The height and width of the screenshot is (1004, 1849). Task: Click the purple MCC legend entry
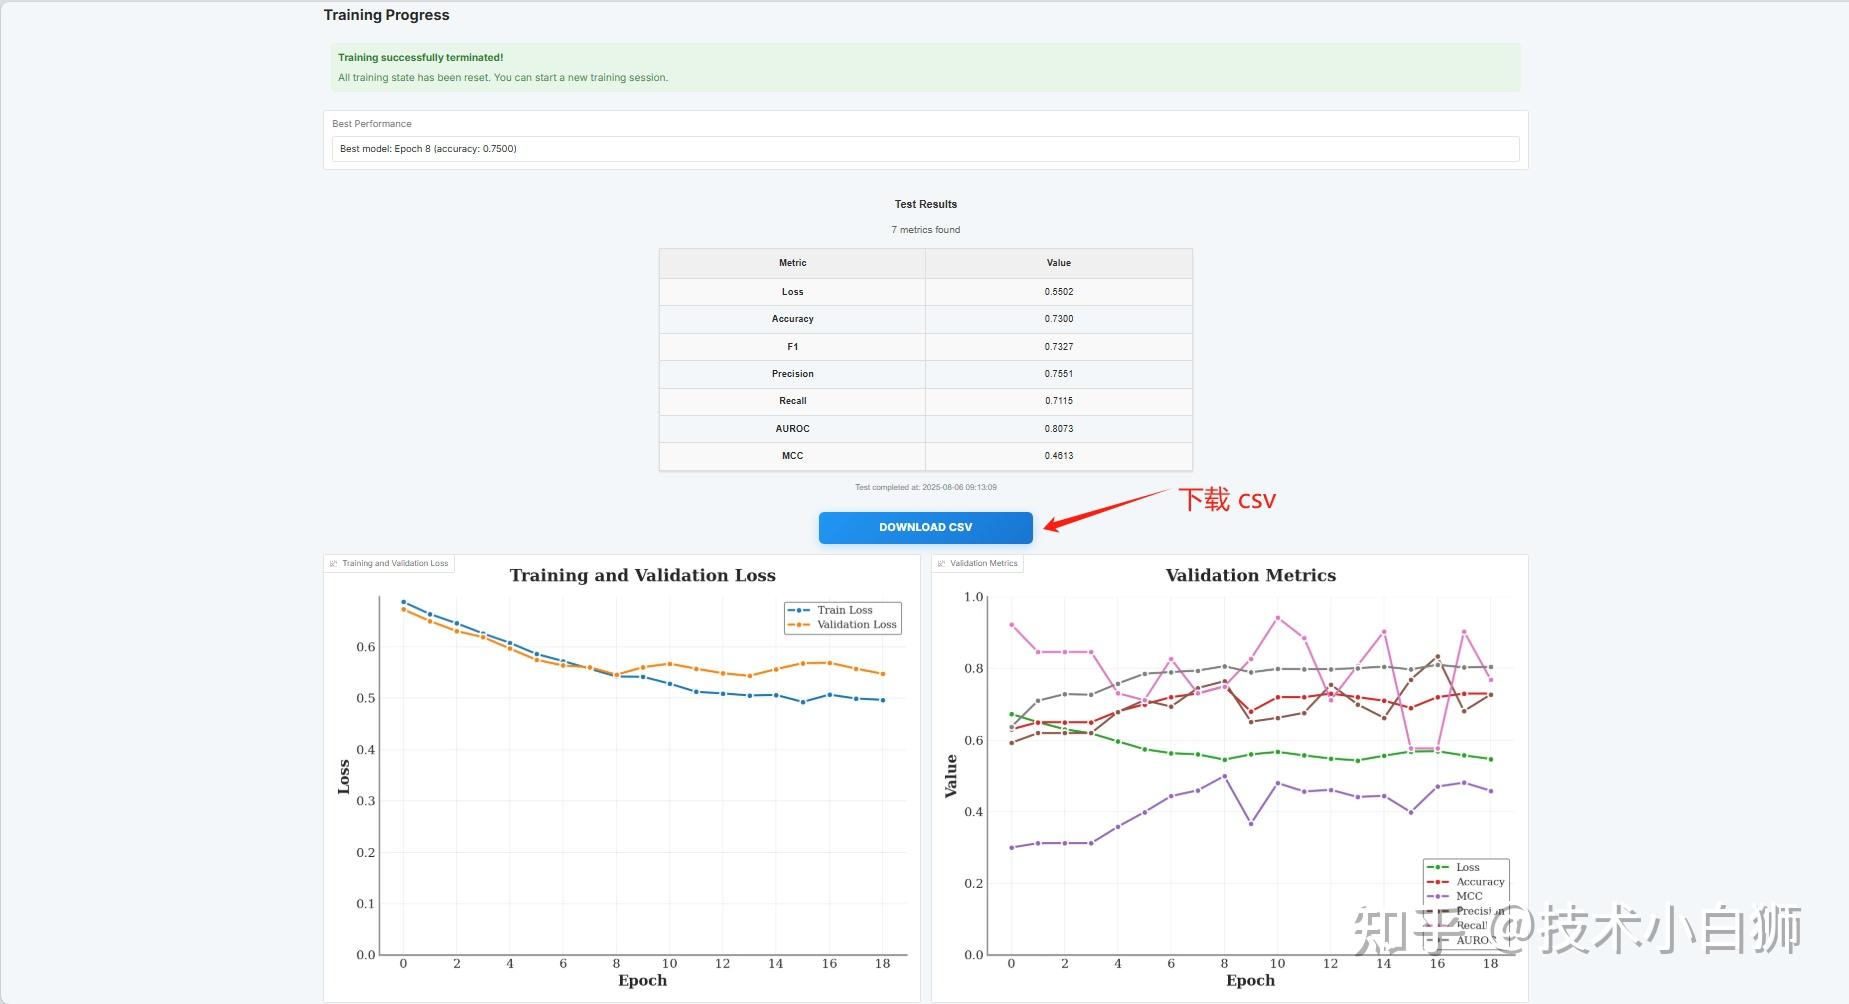[1455, 896]
